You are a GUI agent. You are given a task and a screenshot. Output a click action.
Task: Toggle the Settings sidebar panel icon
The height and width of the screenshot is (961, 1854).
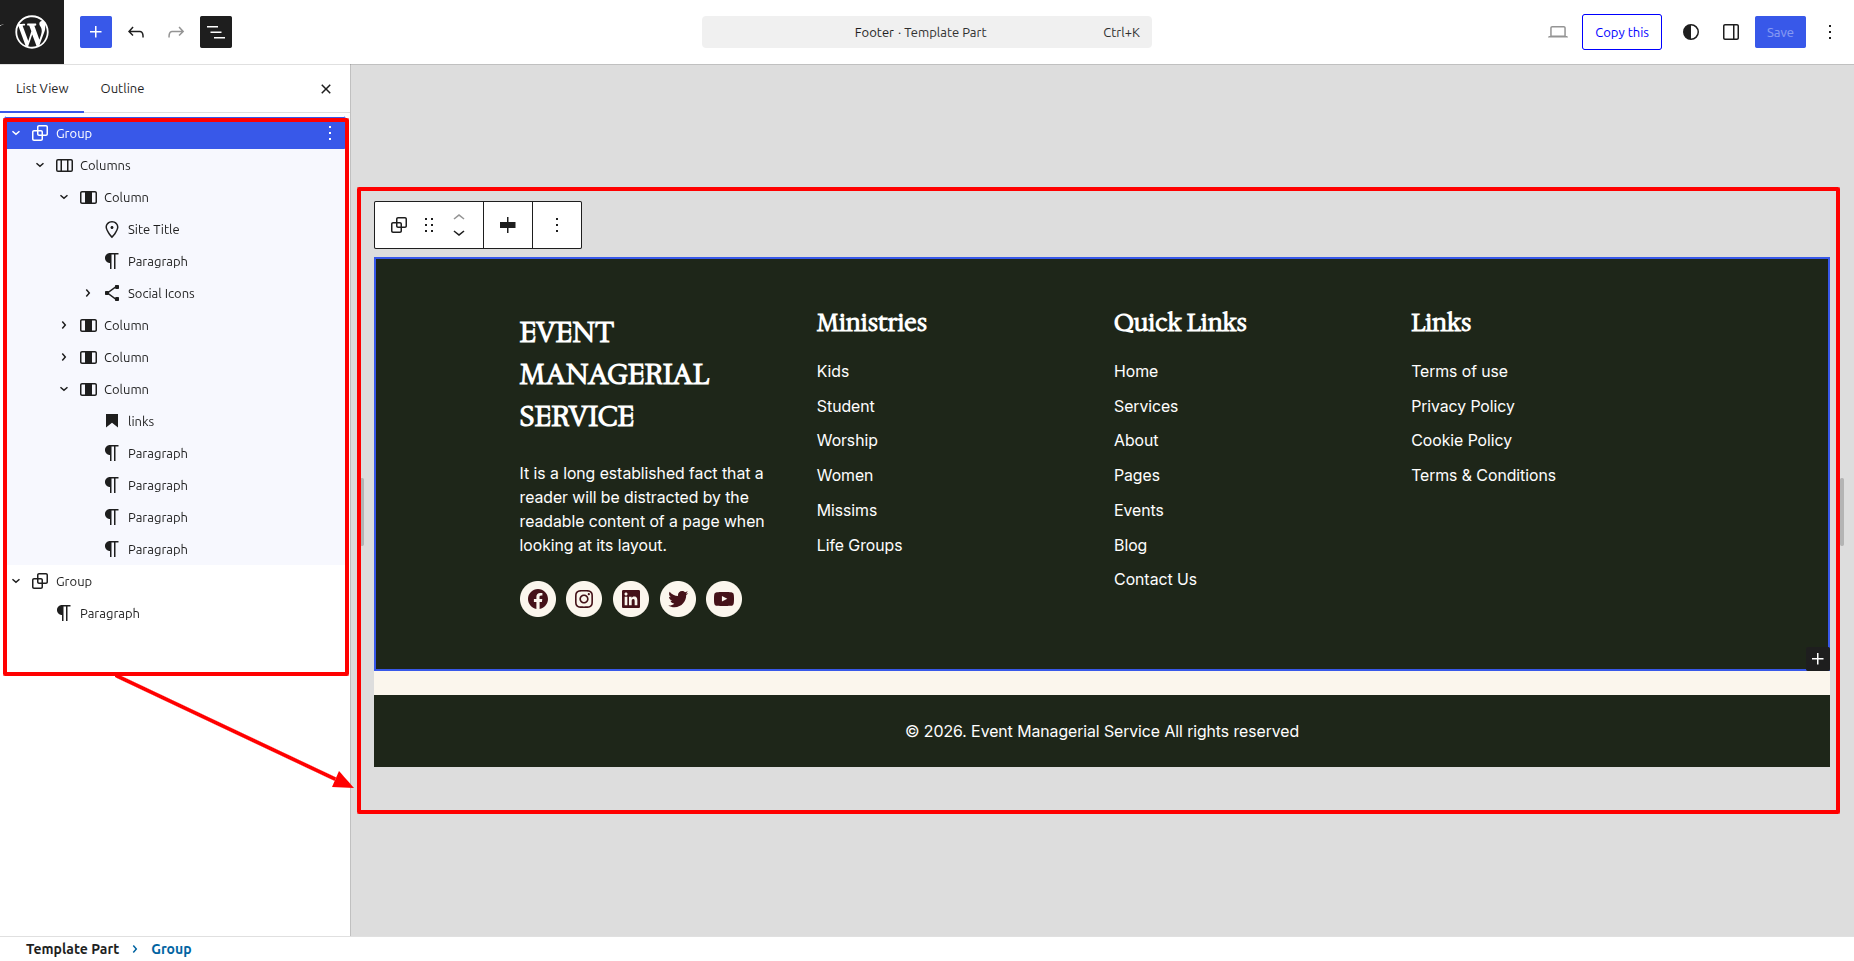point(1731,32)
